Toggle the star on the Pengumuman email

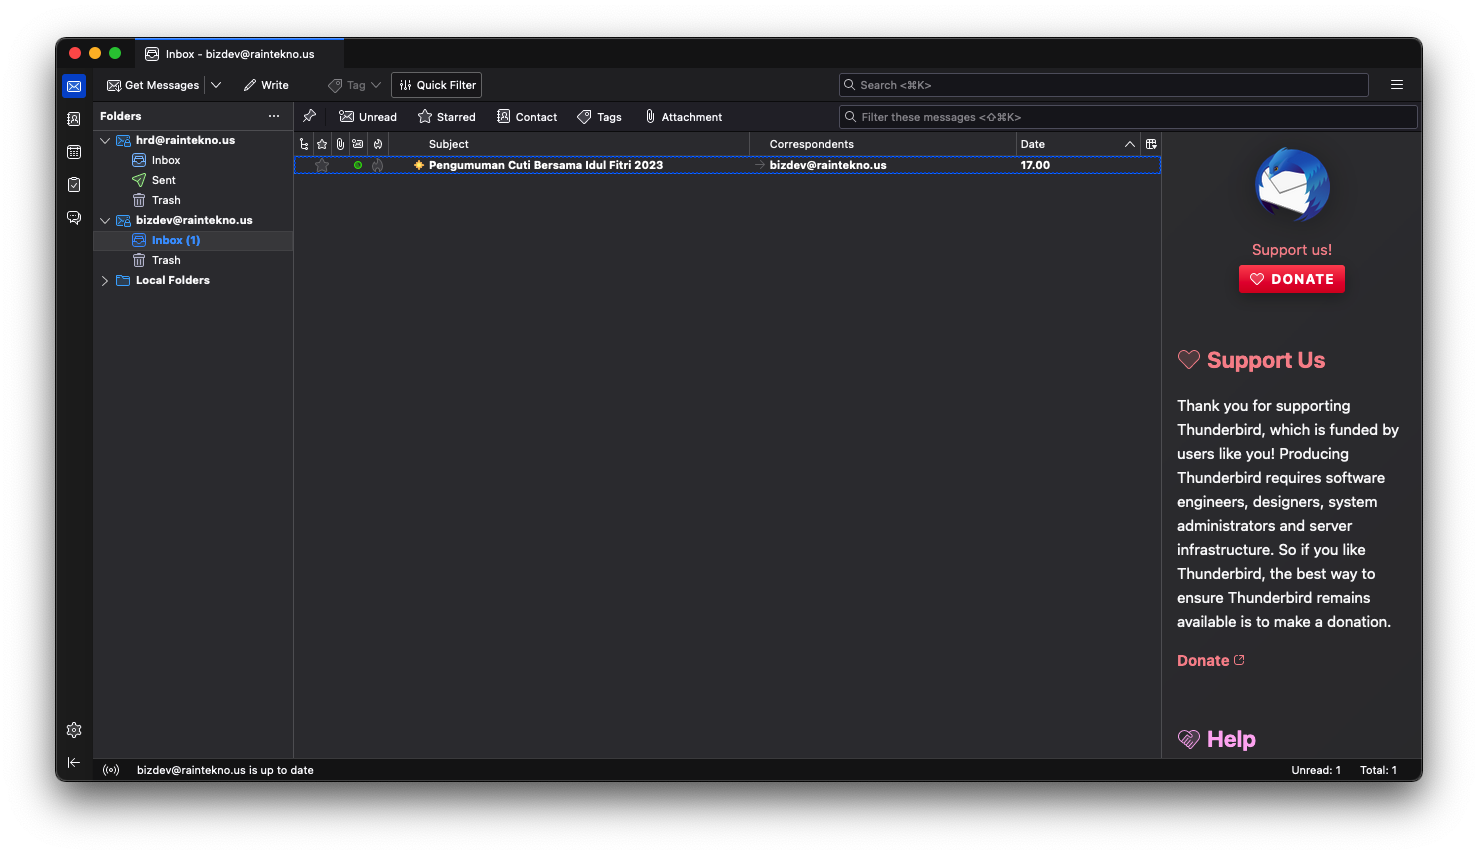click(322, 165)
